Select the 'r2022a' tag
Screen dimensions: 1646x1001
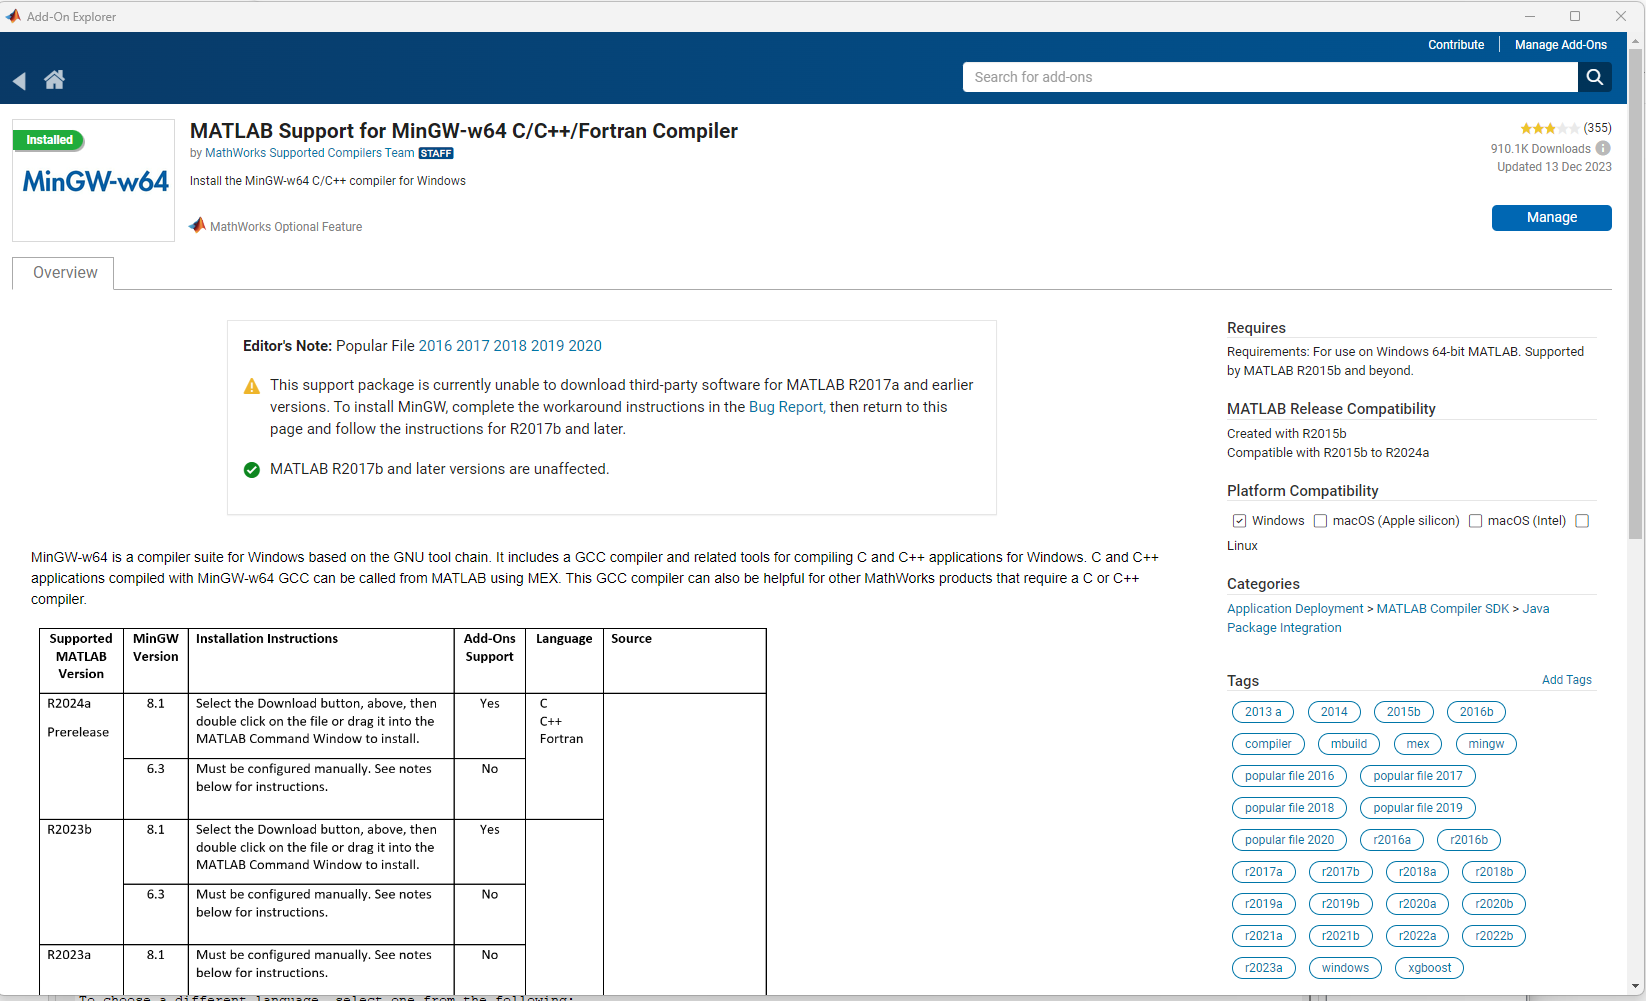click(x=1418, y=936)
